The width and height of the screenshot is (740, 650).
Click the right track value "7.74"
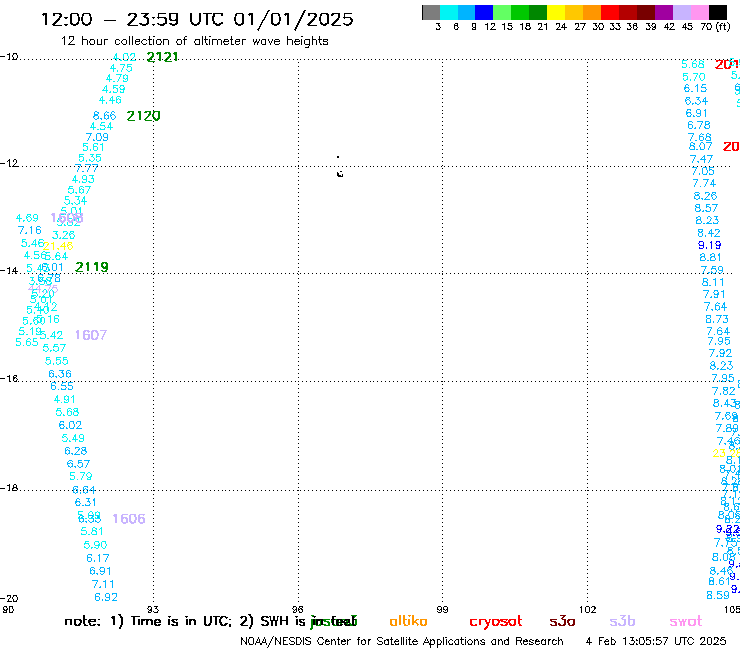[704, 183]
